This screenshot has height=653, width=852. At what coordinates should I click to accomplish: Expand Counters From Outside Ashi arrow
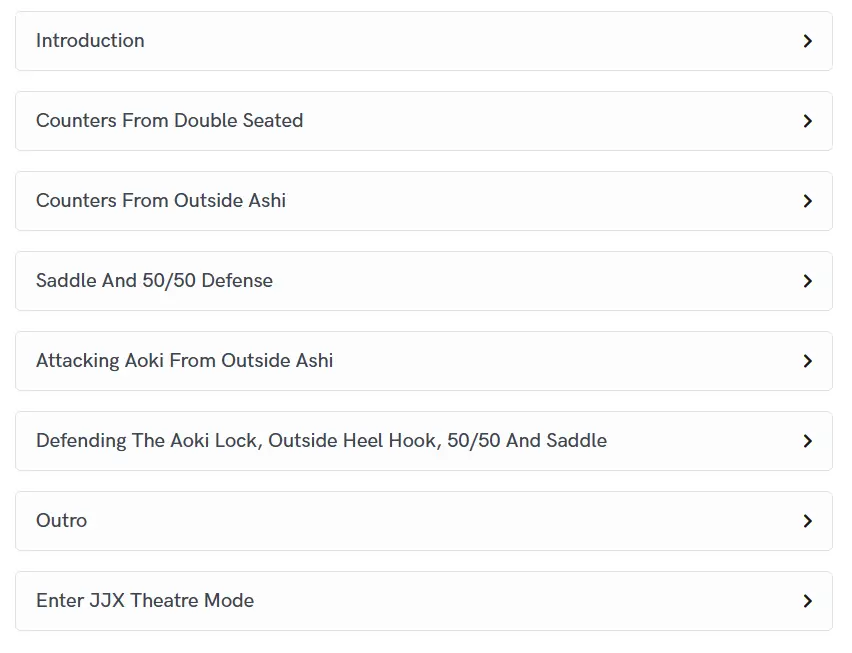tap(807, 201)
